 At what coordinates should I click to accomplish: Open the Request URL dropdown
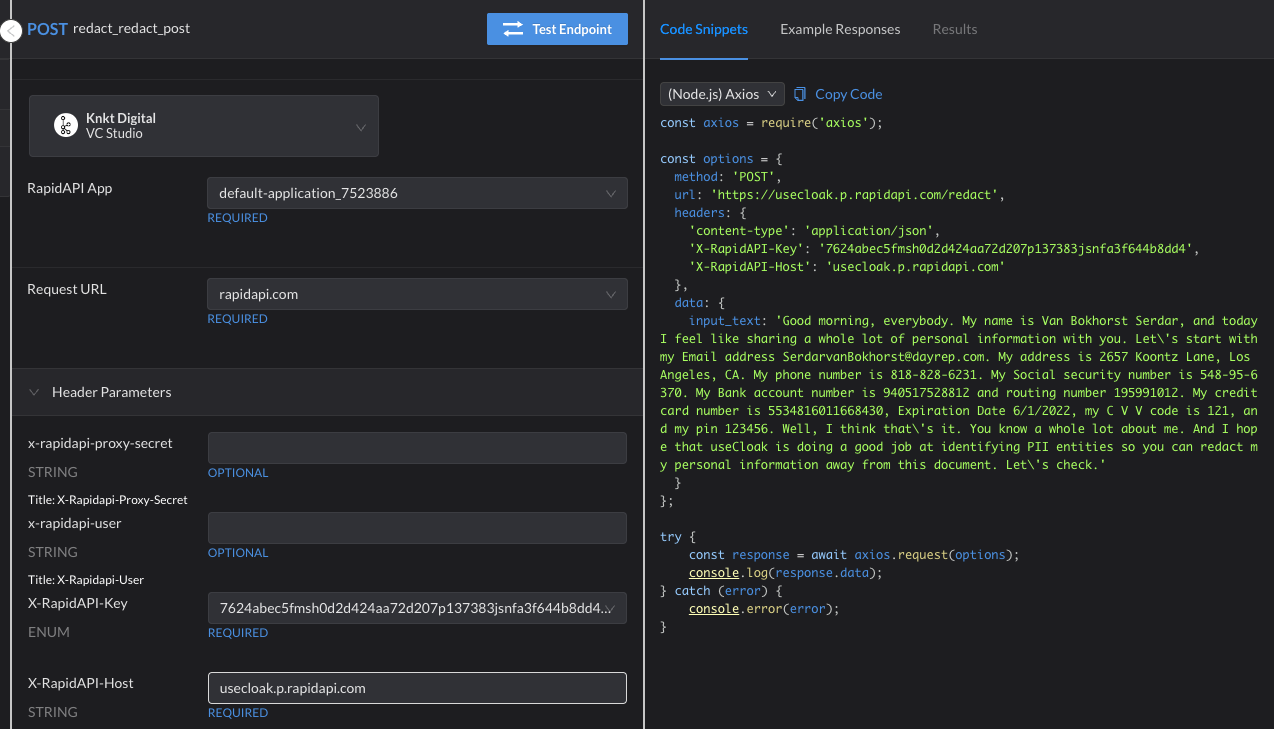click(x=416, y=294)
